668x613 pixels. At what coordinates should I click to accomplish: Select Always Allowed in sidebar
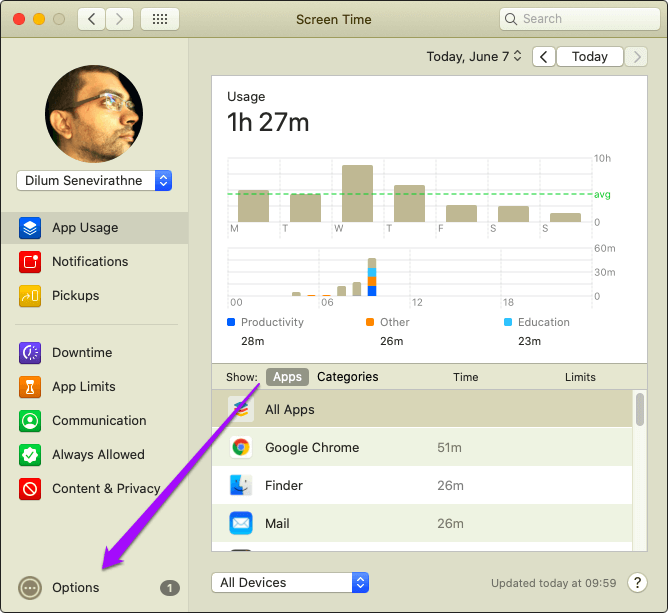pos(98,455)
